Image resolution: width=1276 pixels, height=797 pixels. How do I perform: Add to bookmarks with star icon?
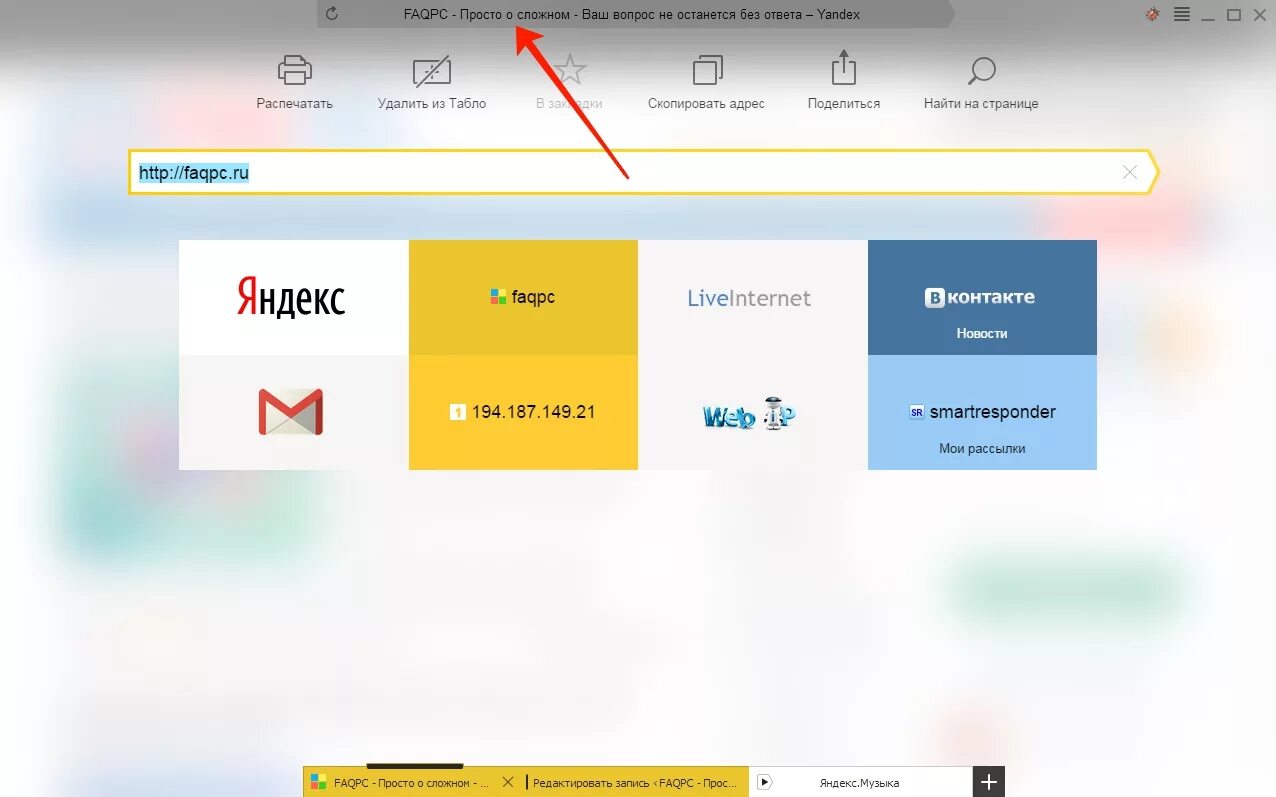pos(569,70)
